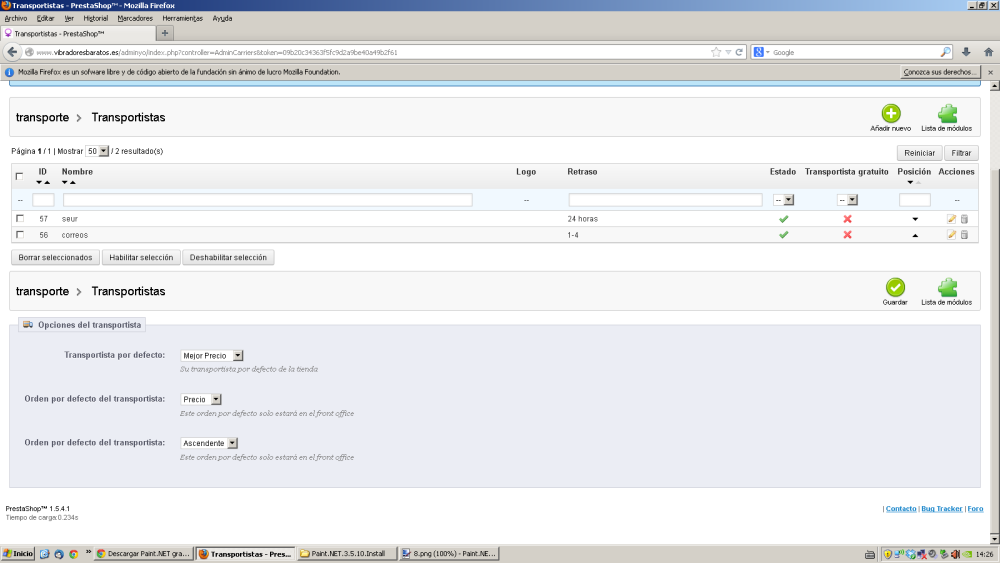Open the Herramientas menu
Image resolution: width=1000 pixels, height=563 pixels.
coord(182,18)
